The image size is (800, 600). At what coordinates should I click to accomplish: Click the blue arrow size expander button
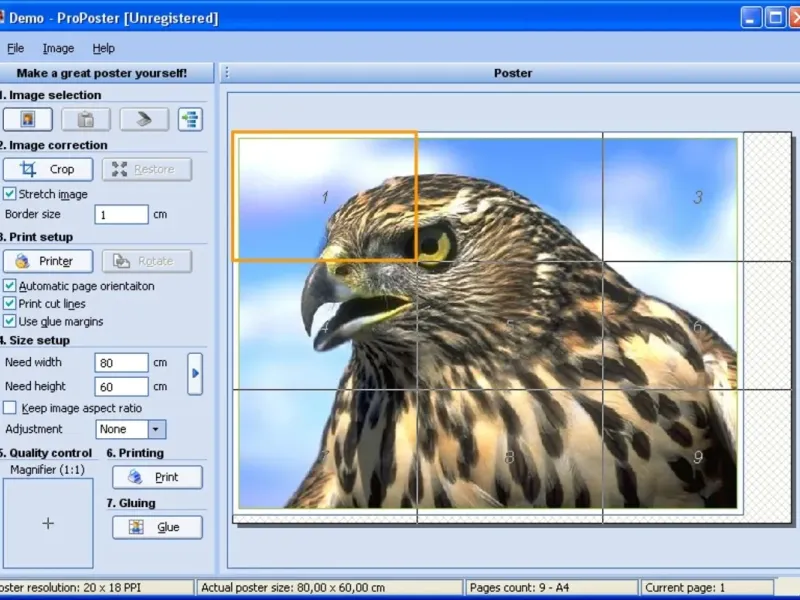pos(195,374)
